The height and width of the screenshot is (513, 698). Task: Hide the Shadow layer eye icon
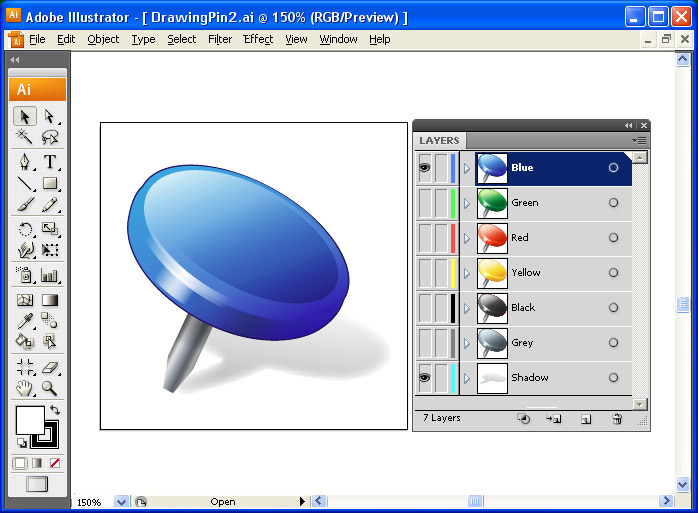[425, 378]
